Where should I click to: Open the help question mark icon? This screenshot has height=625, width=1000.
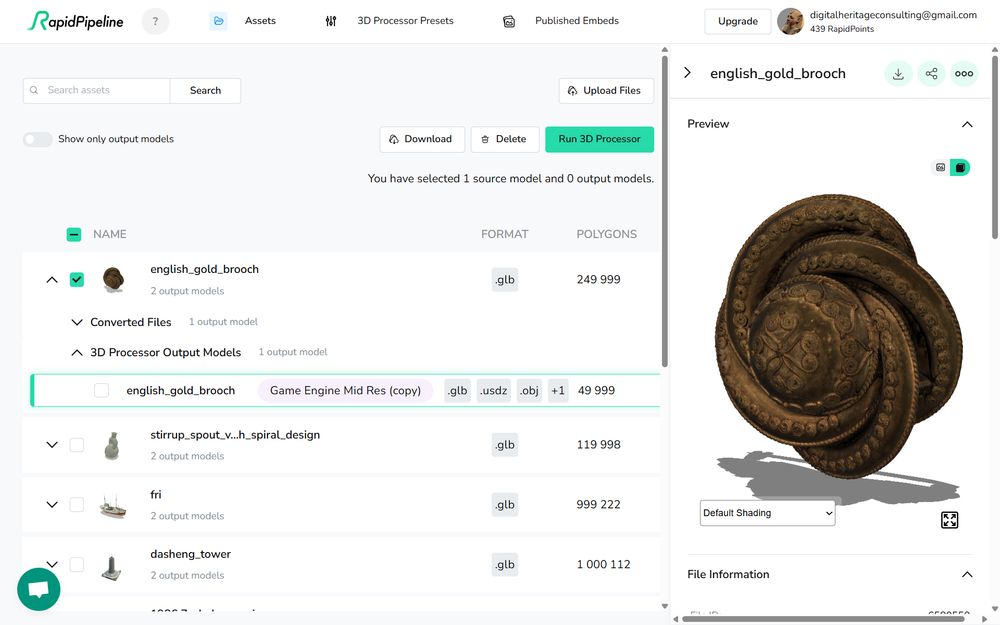[x=155, y=21]
